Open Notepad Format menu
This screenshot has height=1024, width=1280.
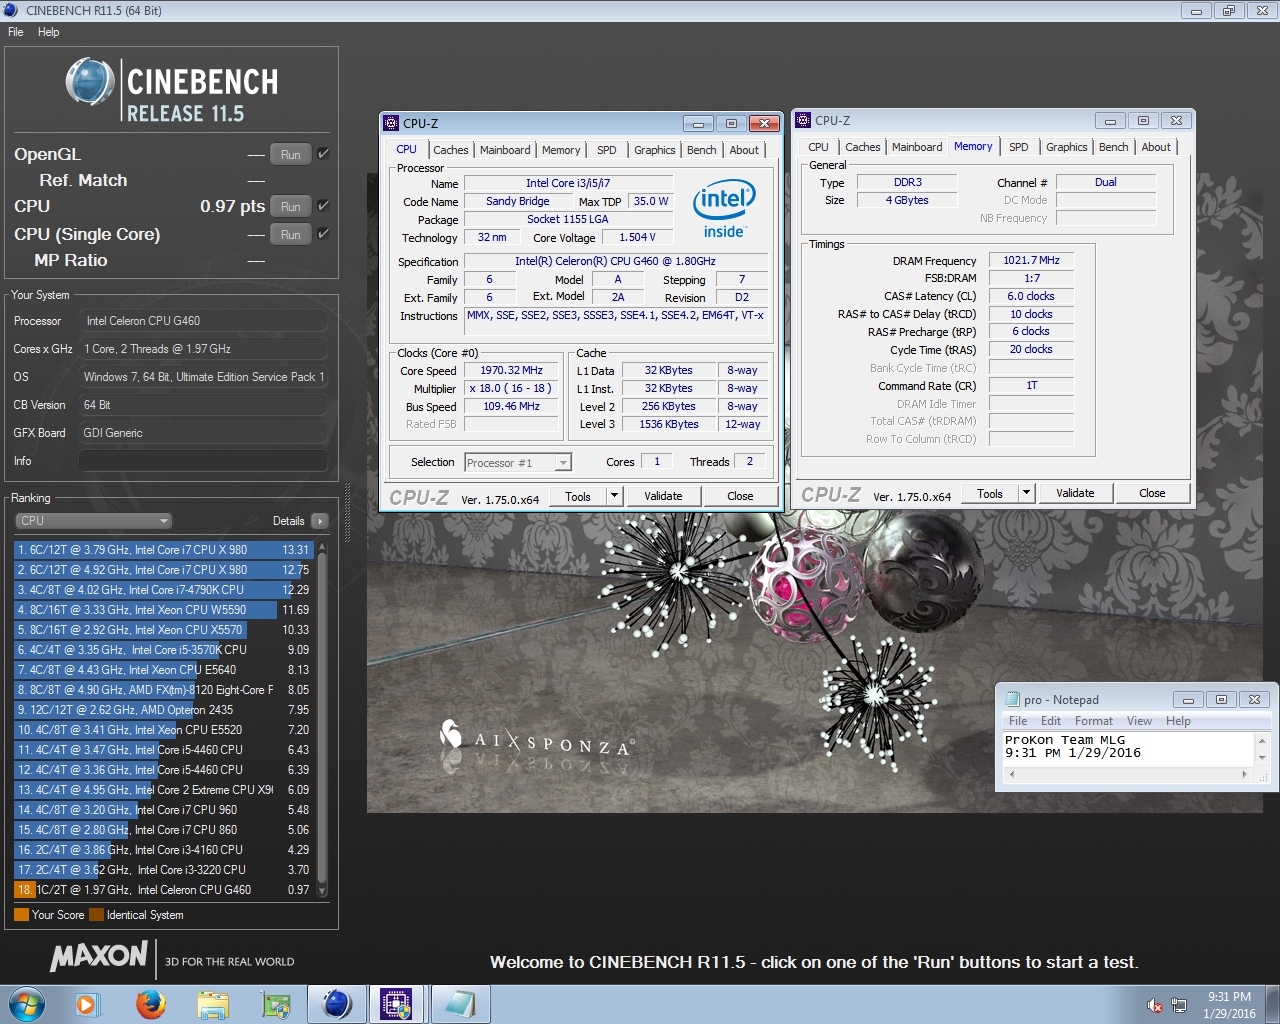[1094, 721]
